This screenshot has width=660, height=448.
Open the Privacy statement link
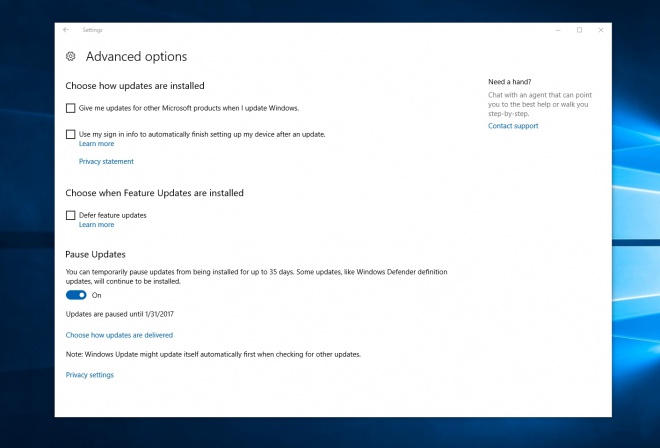tap(106, 161)
